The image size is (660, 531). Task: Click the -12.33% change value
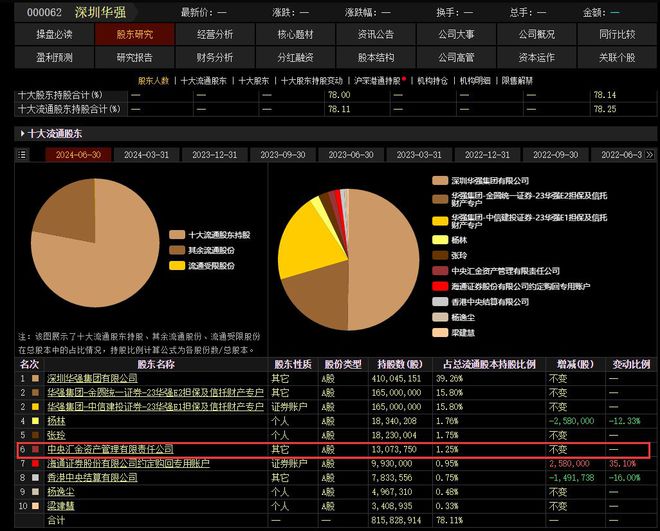pos(625,421)
